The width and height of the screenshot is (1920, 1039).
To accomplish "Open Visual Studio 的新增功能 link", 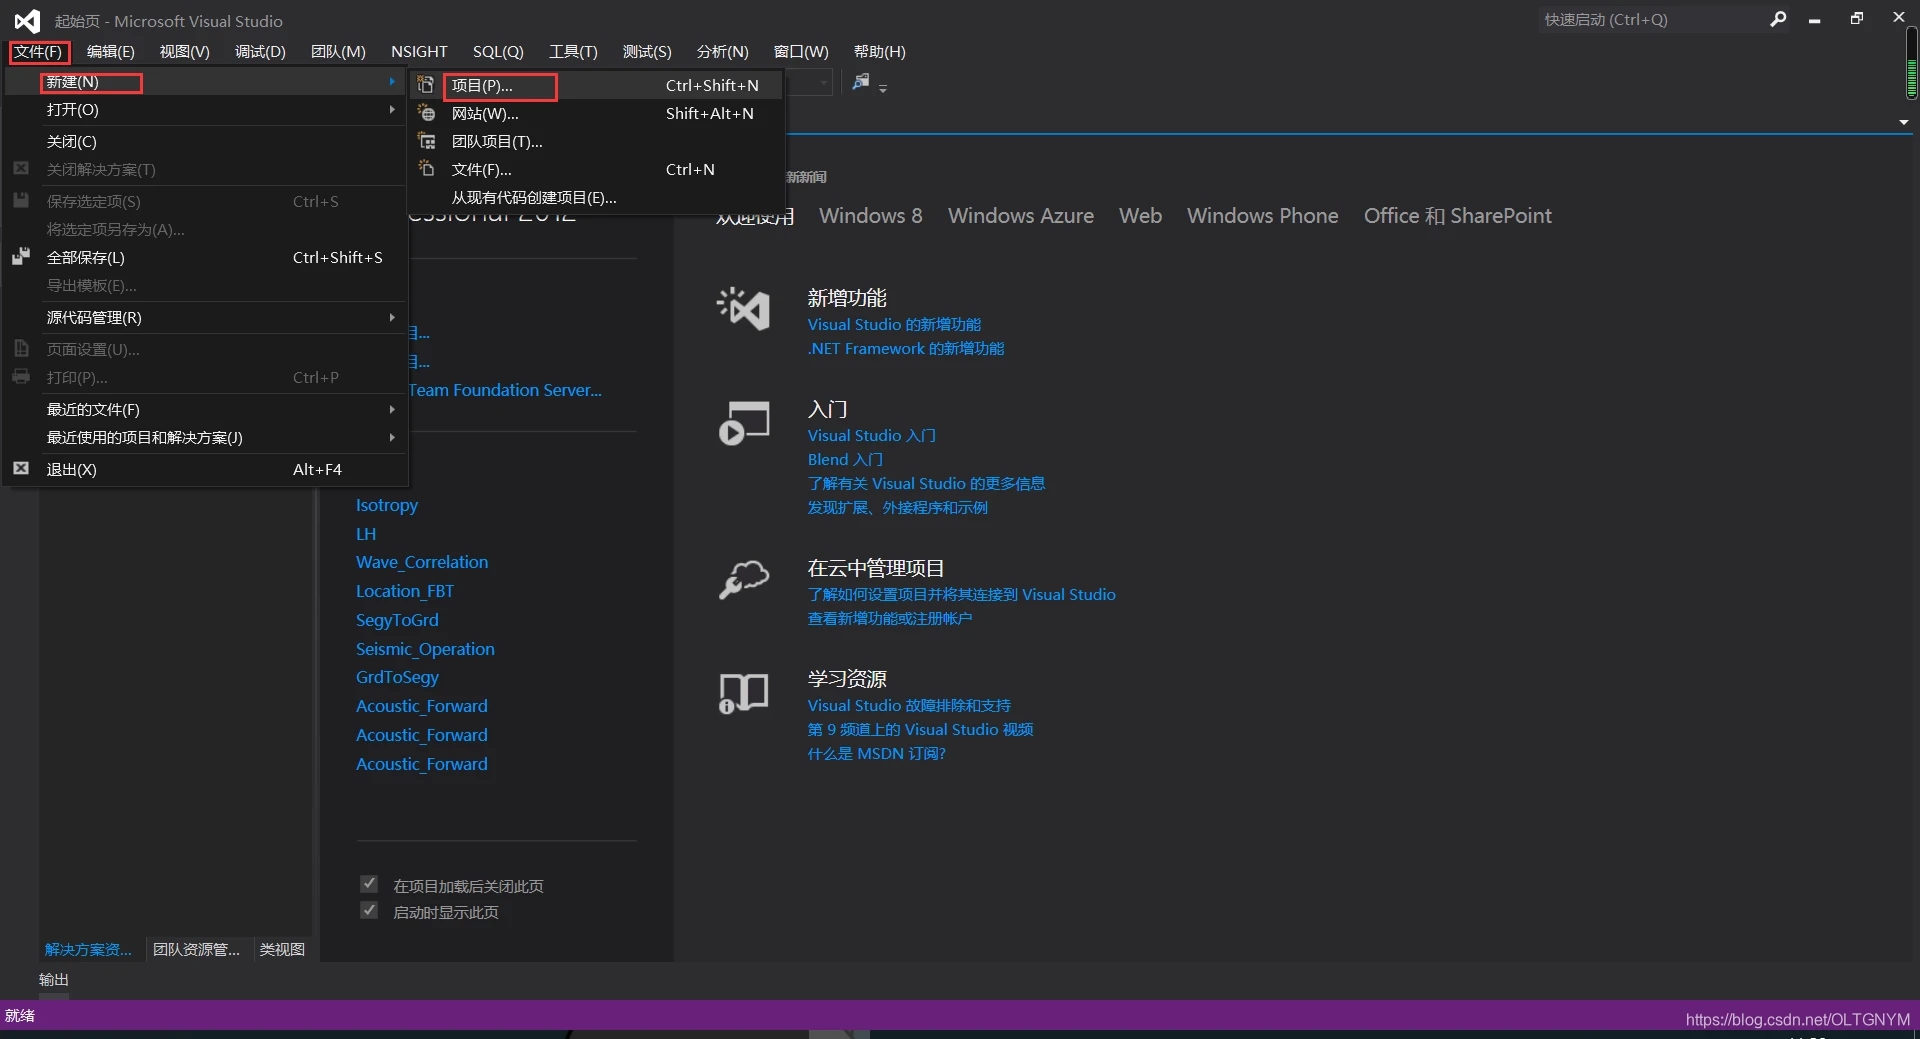I will click(x=894, y=325).
